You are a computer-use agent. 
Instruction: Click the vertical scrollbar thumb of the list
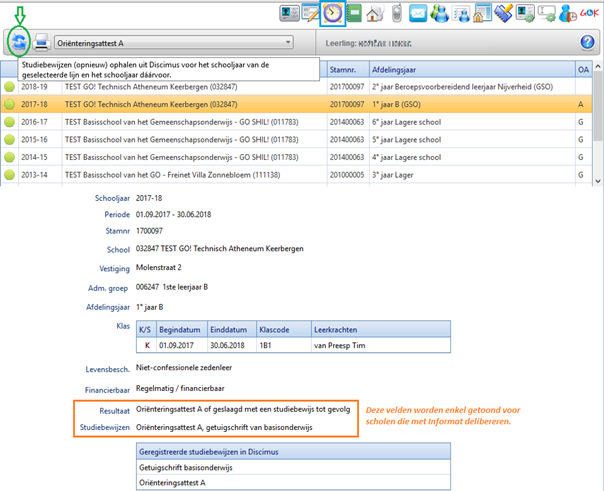click(x=598, y=106)
